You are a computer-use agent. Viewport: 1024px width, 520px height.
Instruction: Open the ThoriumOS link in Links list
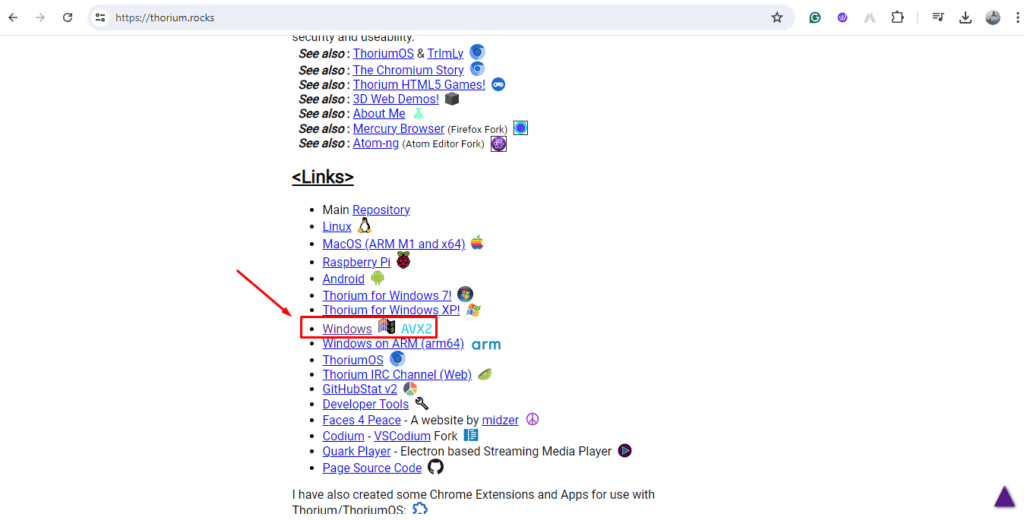(353, 360)
